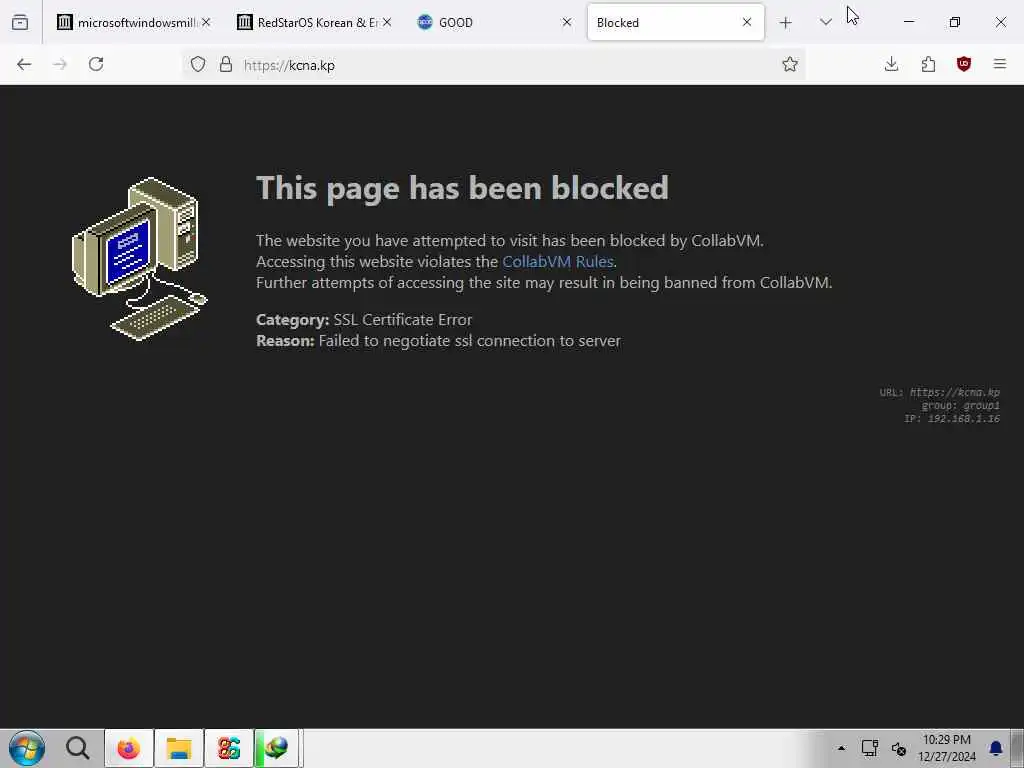Open the downloads panel
The height and width of the screenshot is (768, 1024).
(x=891, y=64)
